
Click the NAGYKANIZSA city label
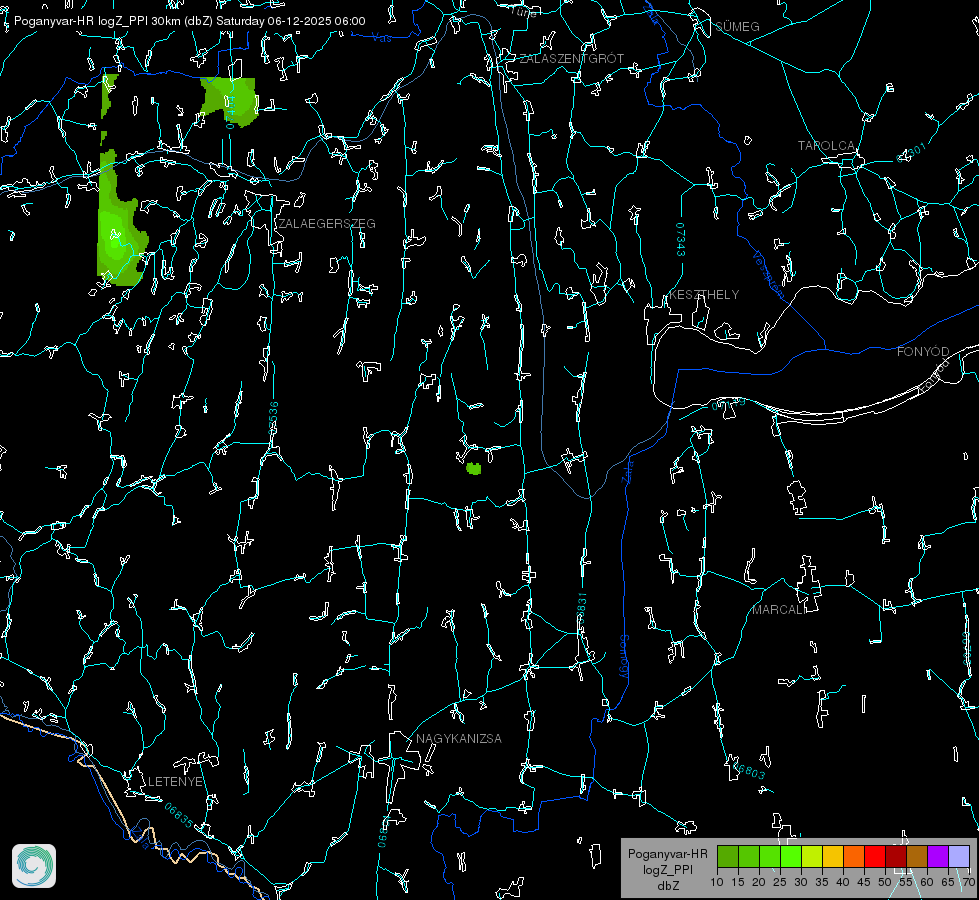pyautogui.click(x=459, y=739)
